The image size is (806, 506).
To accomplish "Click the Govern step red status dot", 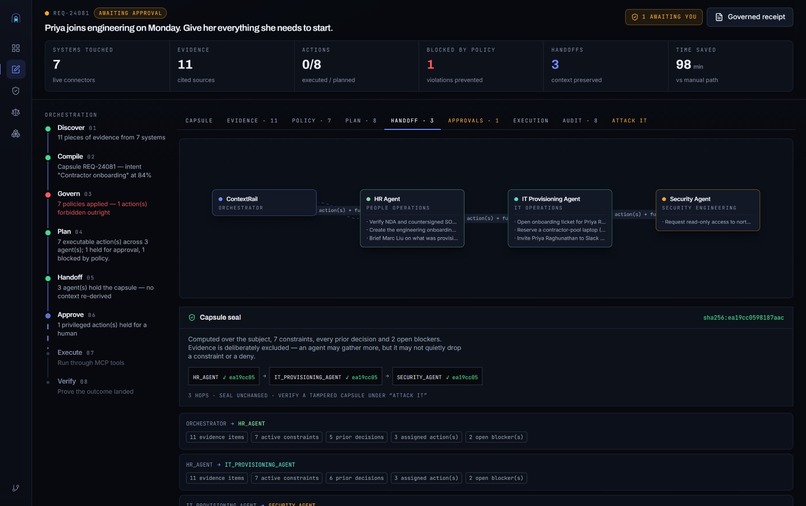I will coord(48,194).
